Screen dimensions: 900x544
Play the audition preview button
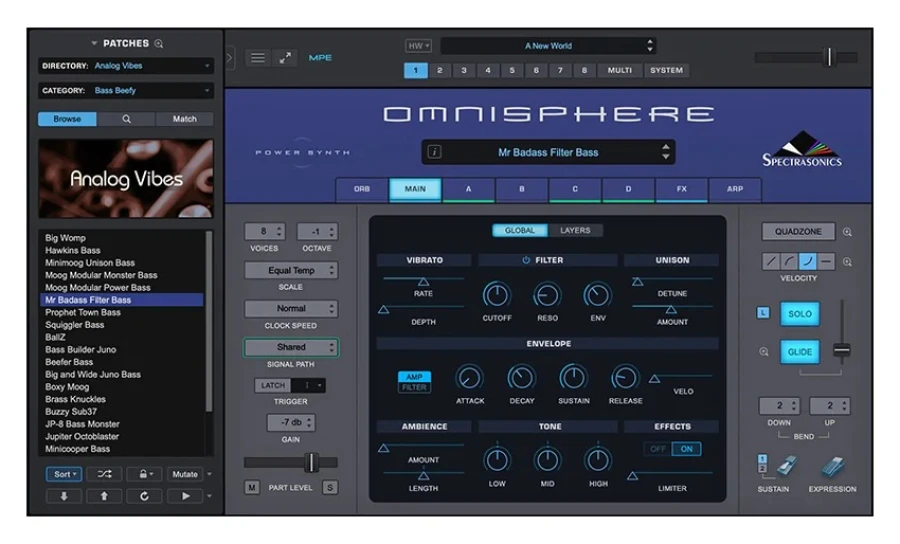(x=185, y=496)
